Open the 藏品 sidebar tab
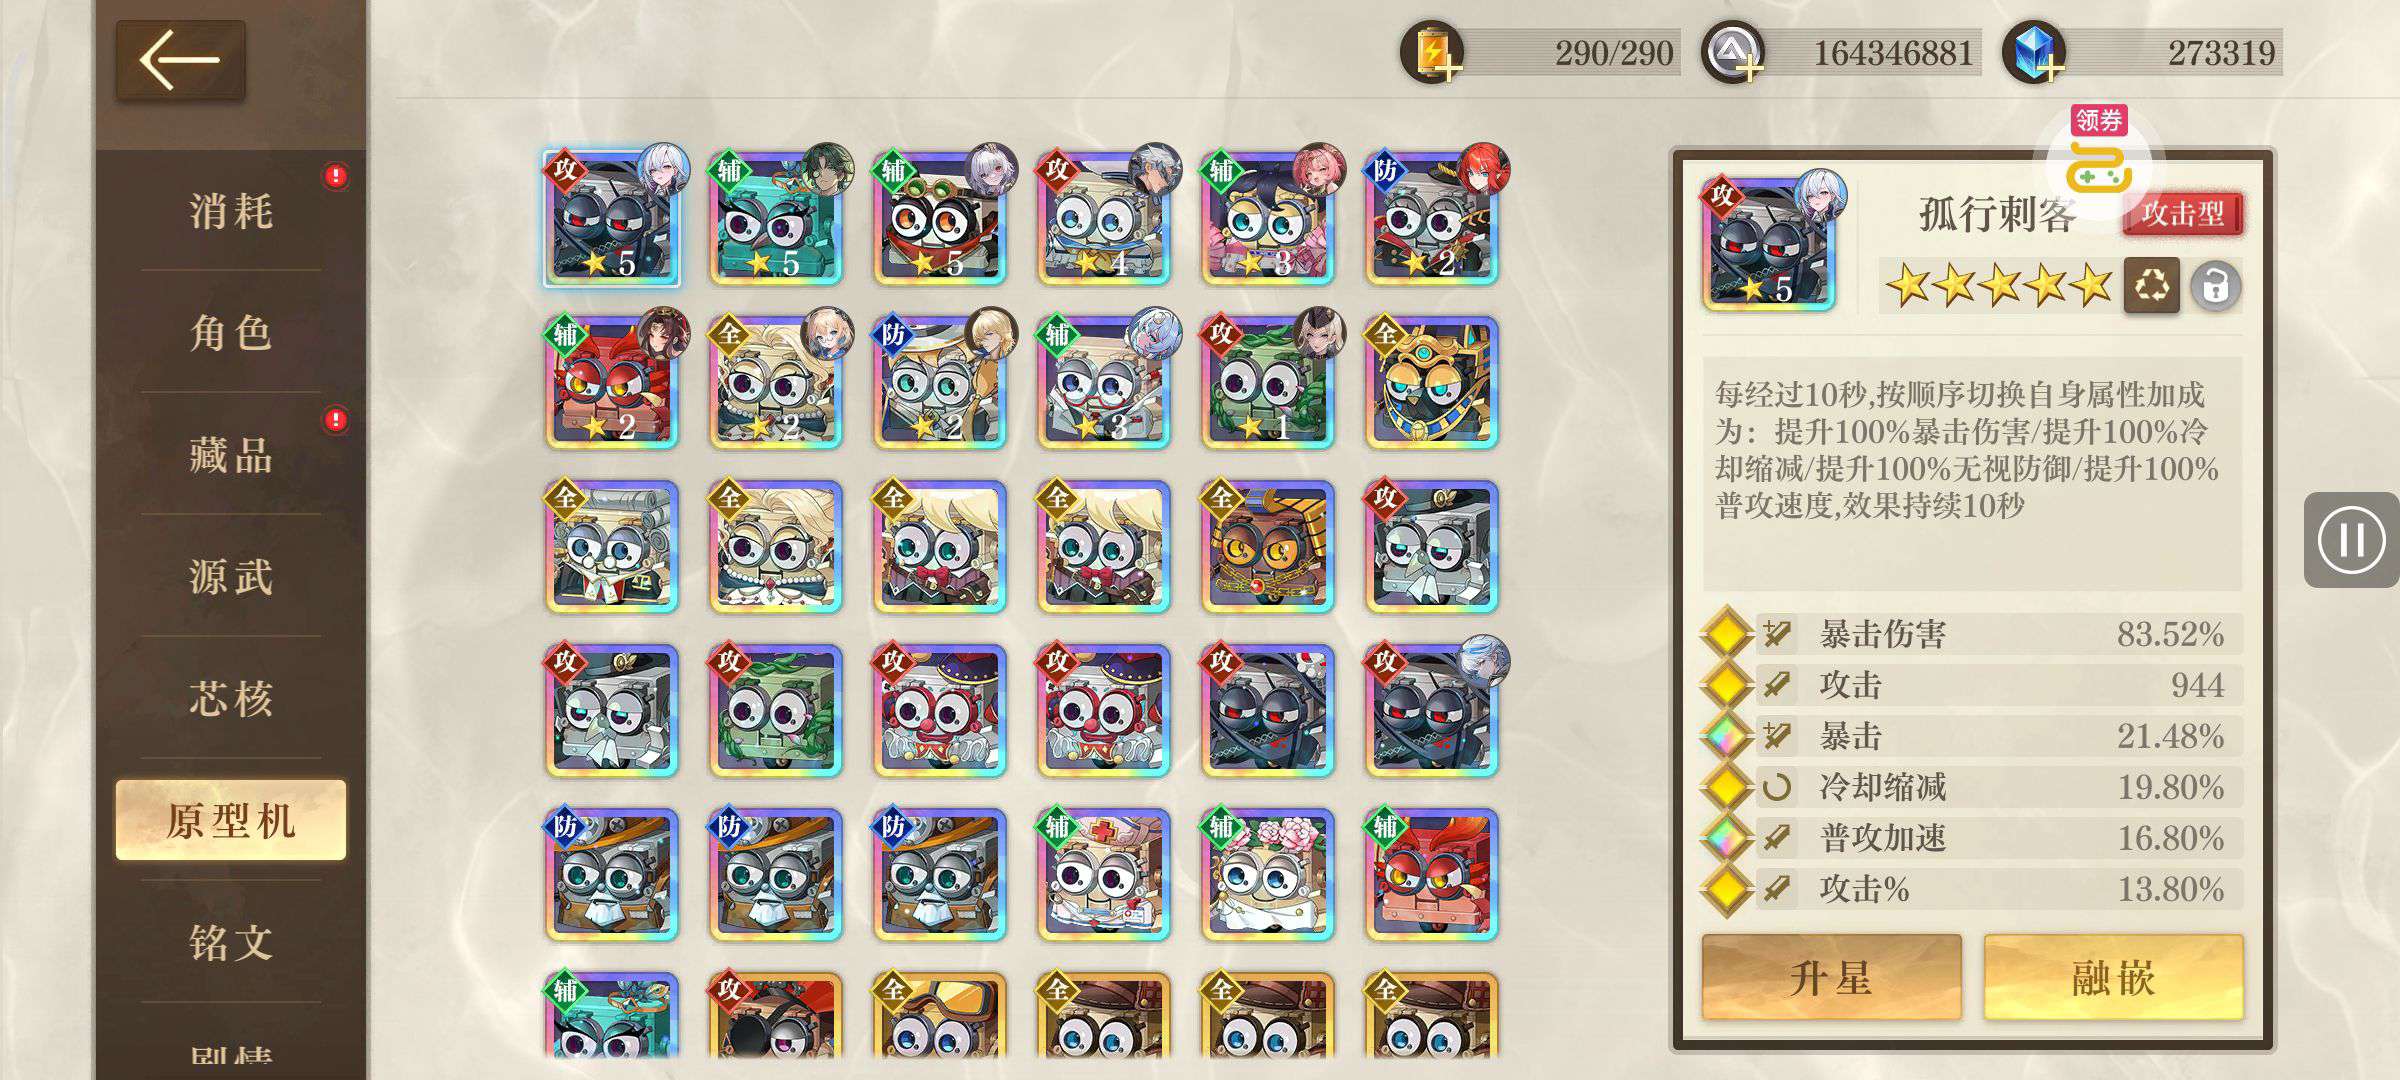Screen dimensions: 2400x1080 [231, 455]
